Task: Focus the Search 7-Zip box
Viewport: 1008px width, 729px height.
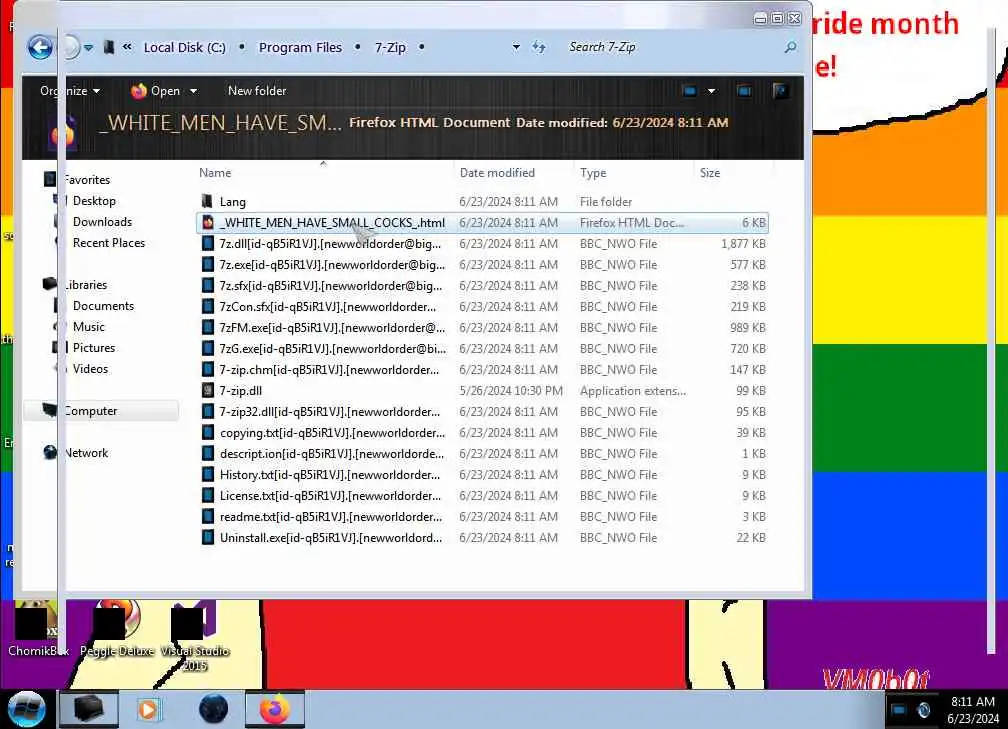Action: pyautogui.click(x=669, y=47)
